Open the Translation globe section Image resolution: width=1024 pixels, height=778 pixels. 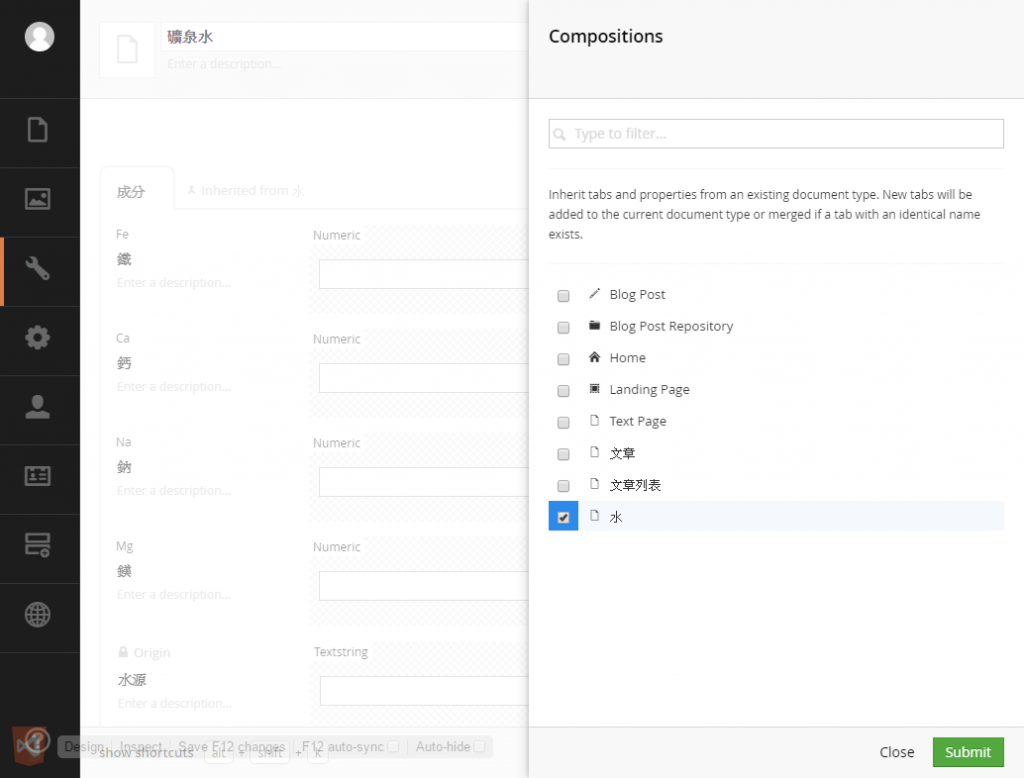click(x=38, y=615)
